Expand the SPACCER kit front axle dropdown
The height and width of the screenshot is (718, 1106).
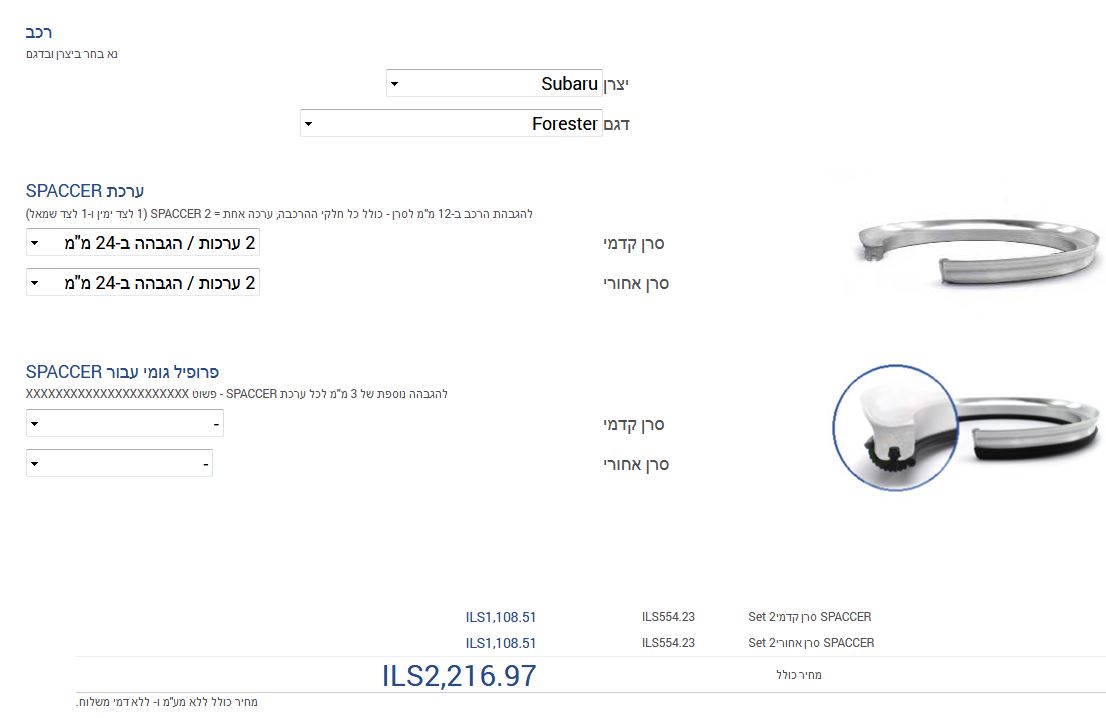[x=143, y=243]
